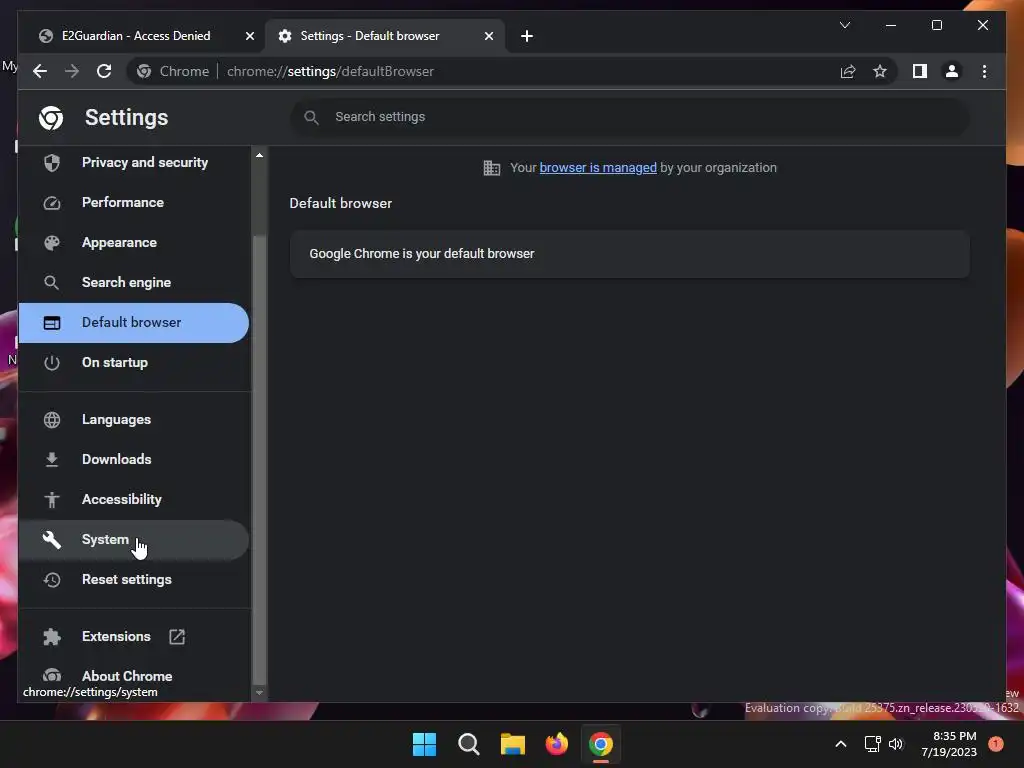
Task: Show hidden system tray icons
Action: click(840, 744)
